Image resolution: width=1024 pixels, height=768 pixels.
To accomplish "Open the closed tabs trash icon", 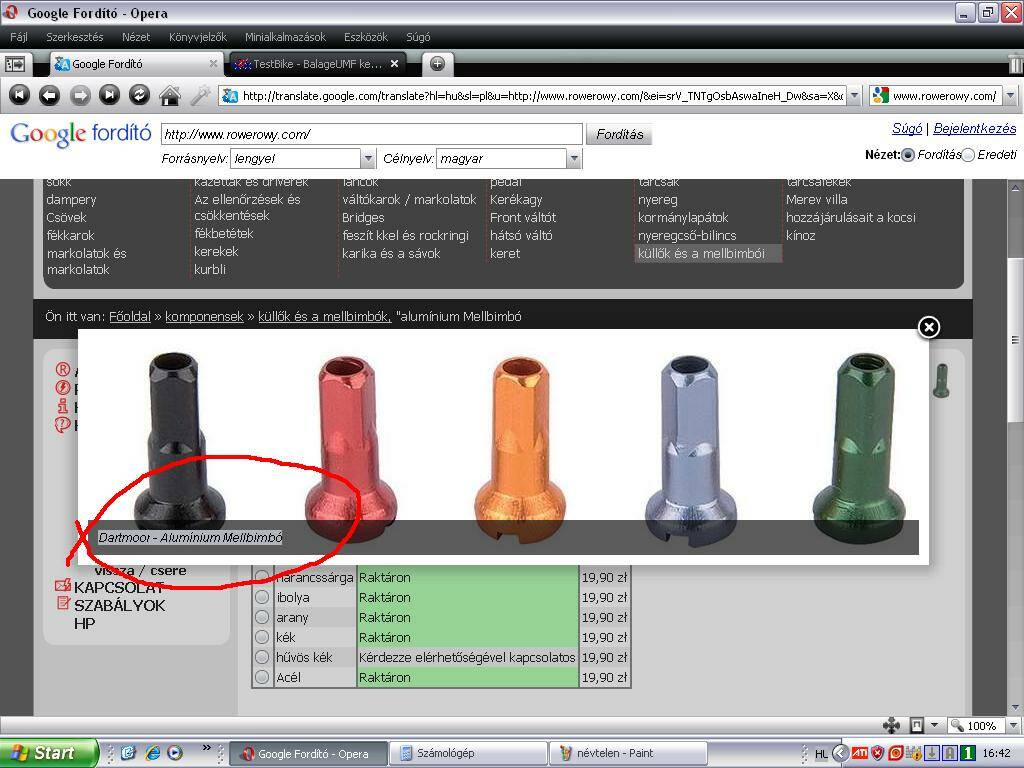I will (1015, 63).
